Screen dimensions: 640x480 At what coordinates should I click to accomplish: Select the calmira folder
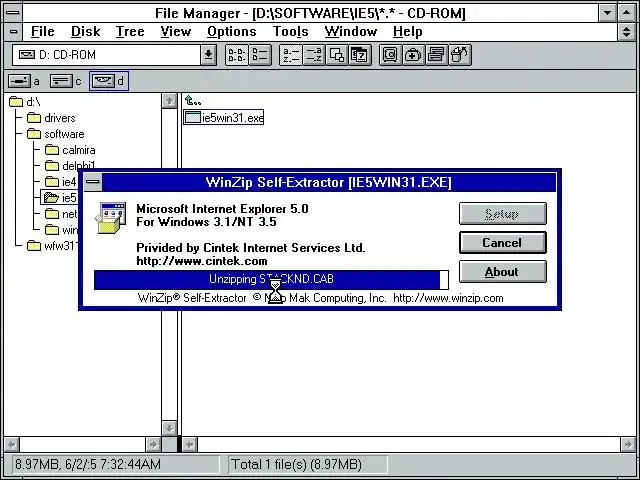70,150
